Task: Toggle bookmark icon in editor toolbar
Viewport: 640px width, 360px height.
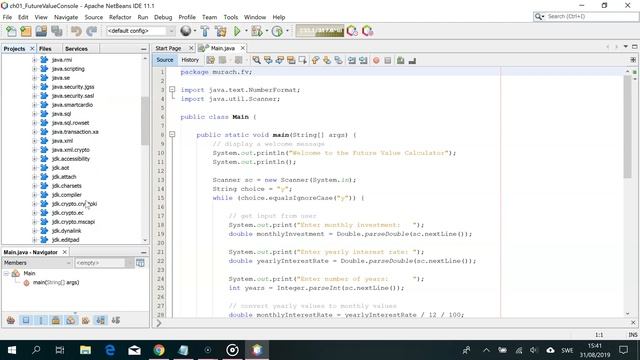Action: [x=338, y=60]
